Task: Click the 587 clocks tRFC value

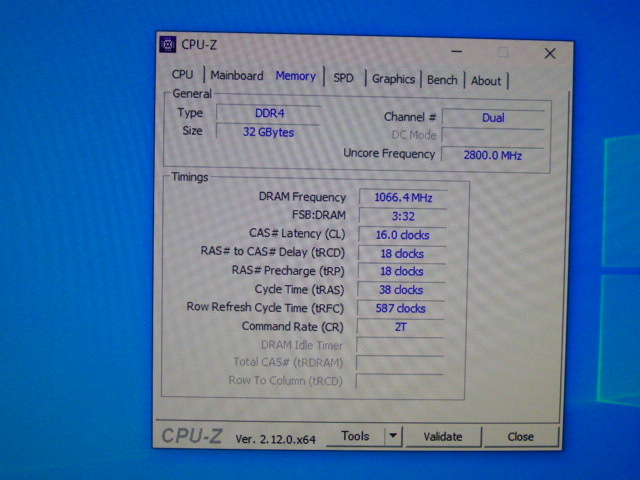Action: point(400,308)
